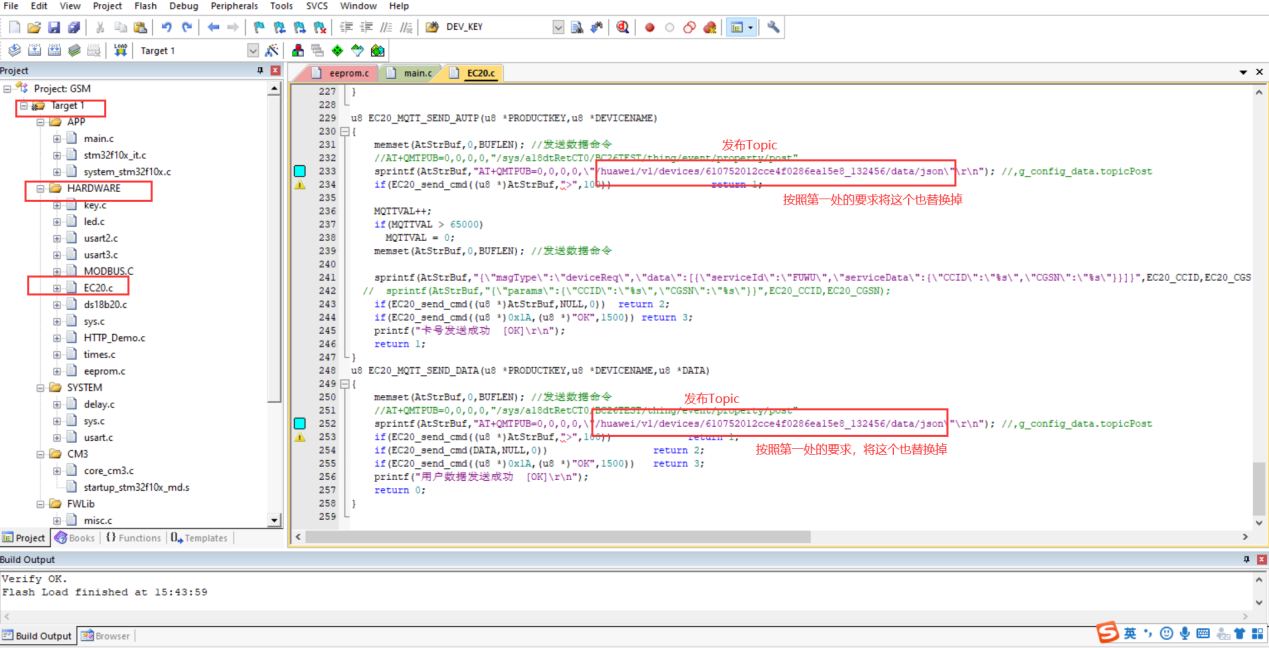Create a new file from the toolbar

pos(14,27)
